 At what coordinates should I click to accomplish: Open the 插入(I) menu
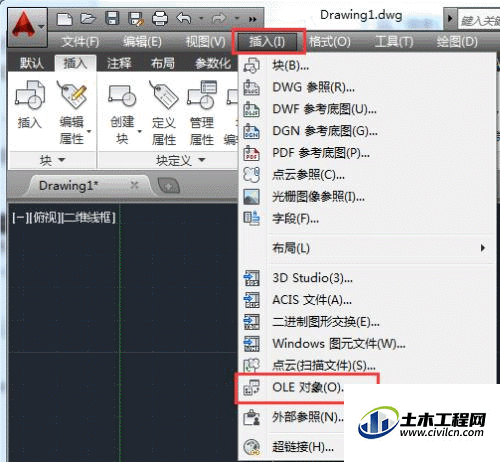(267, 42)
